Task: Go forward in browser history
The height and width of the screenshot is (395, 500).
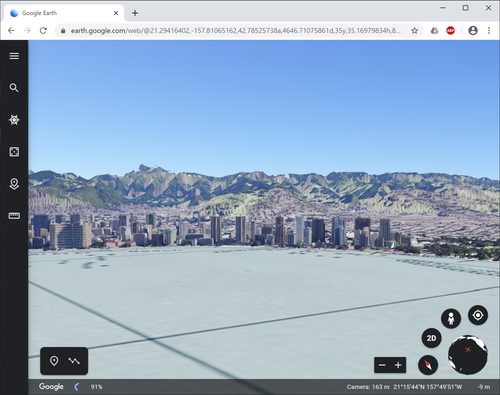Action: [x=27, y=31]
